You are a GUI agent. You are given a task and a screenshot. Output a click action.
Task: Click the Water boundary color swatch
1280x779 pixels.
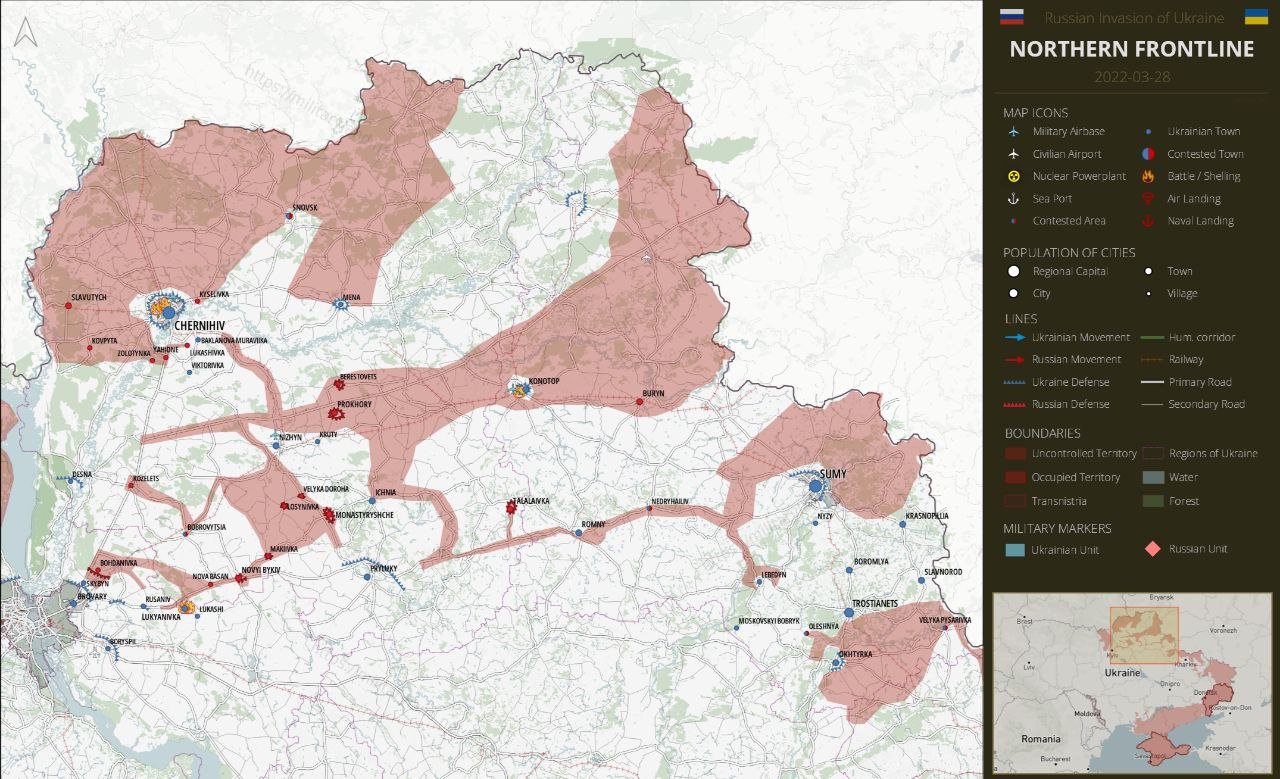[1153, 478]
